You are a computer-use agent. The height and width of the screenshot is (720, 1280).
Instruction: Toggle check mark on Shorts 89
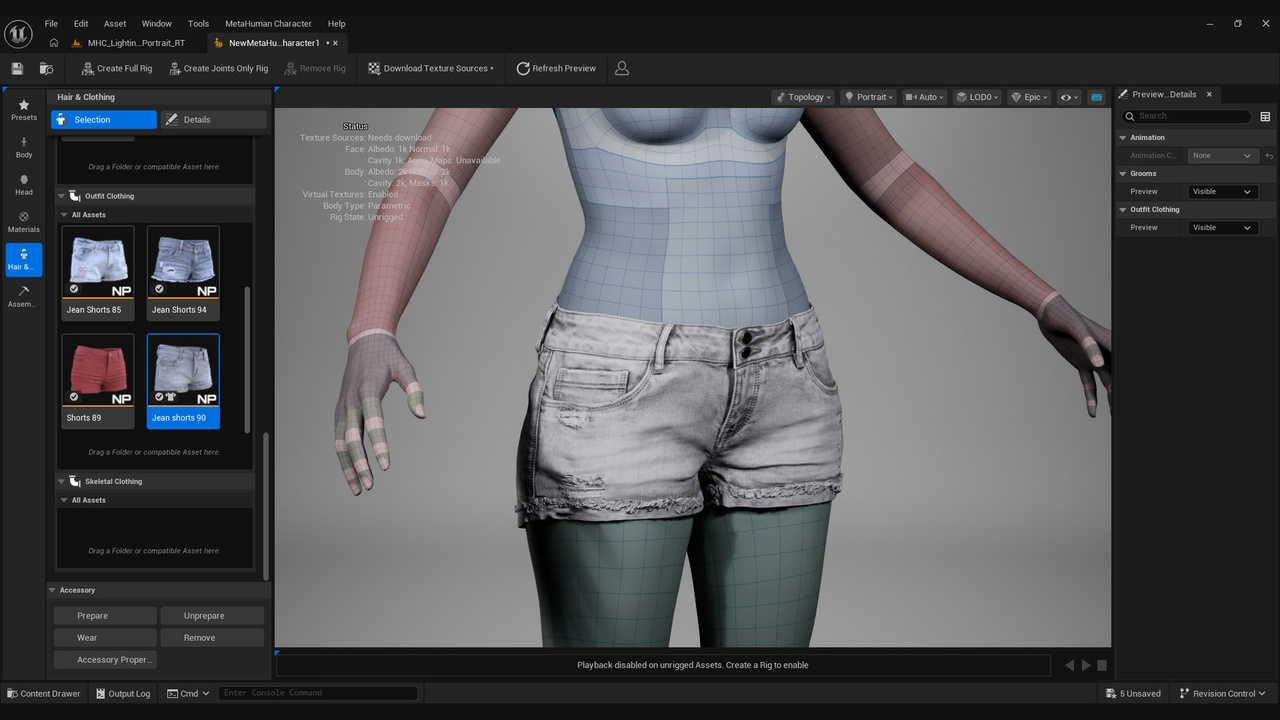point(74,397)
